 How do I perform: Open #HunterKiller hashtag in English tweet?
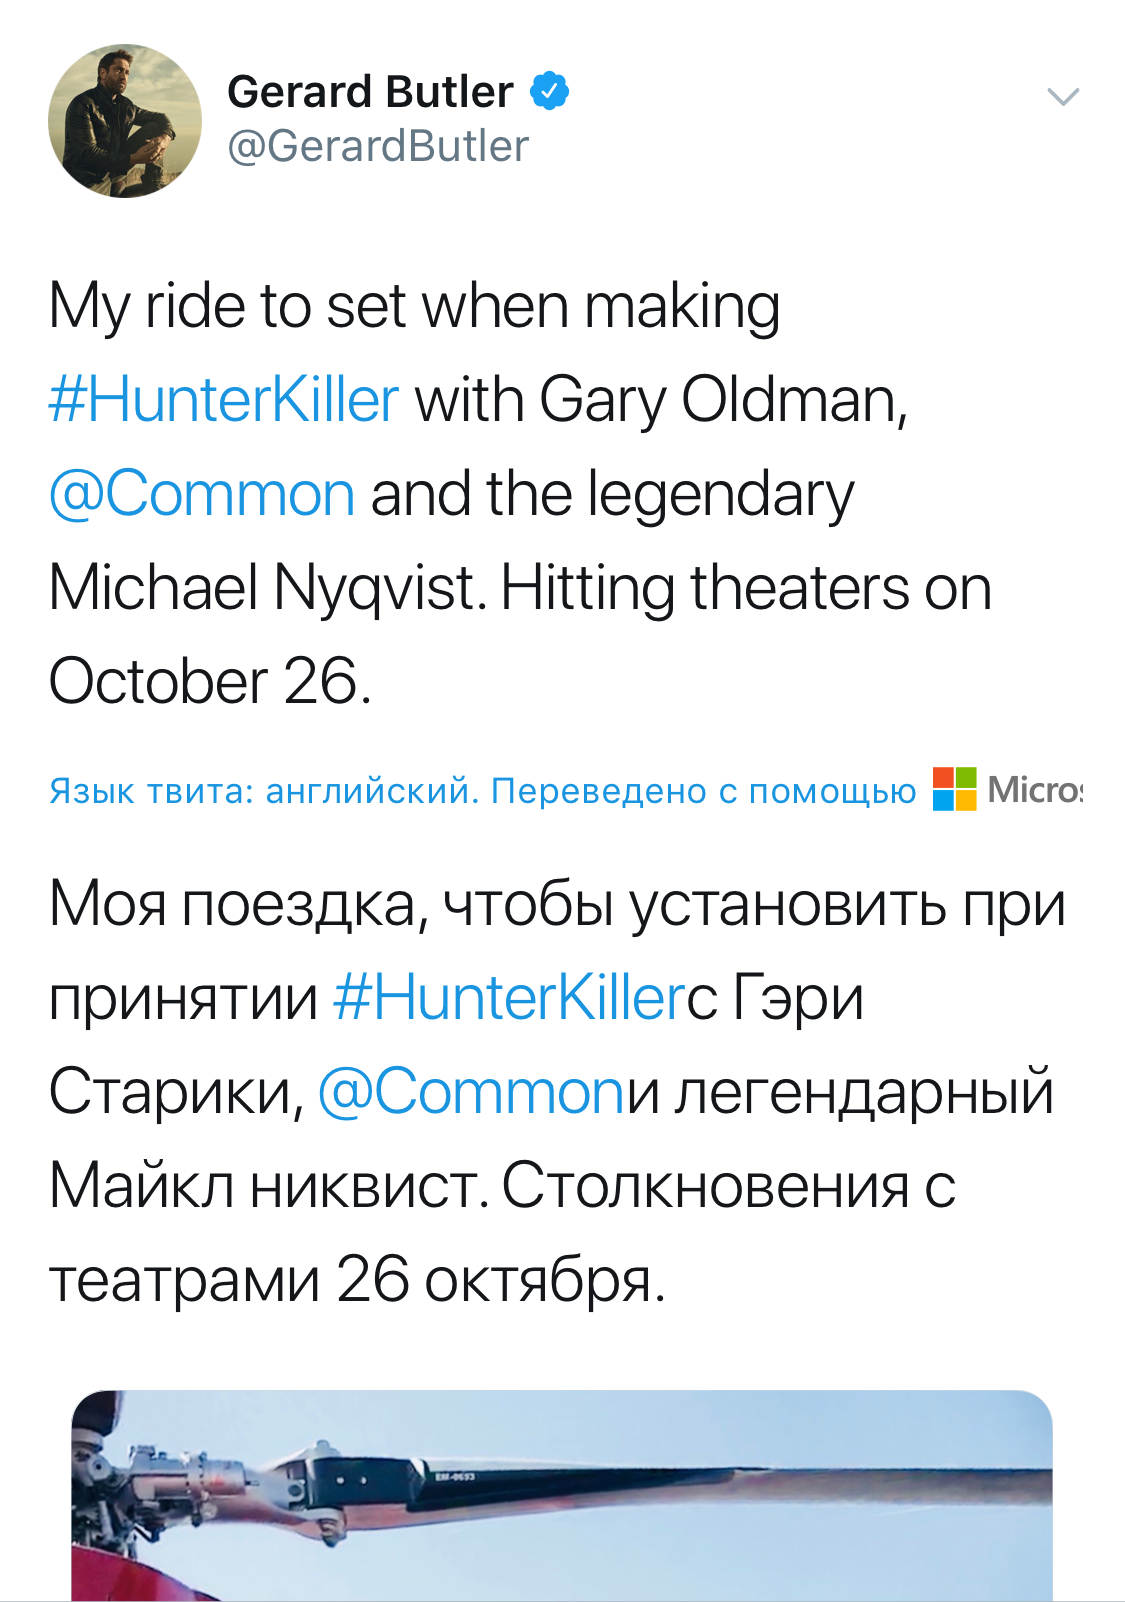click(x=224, y=400)
